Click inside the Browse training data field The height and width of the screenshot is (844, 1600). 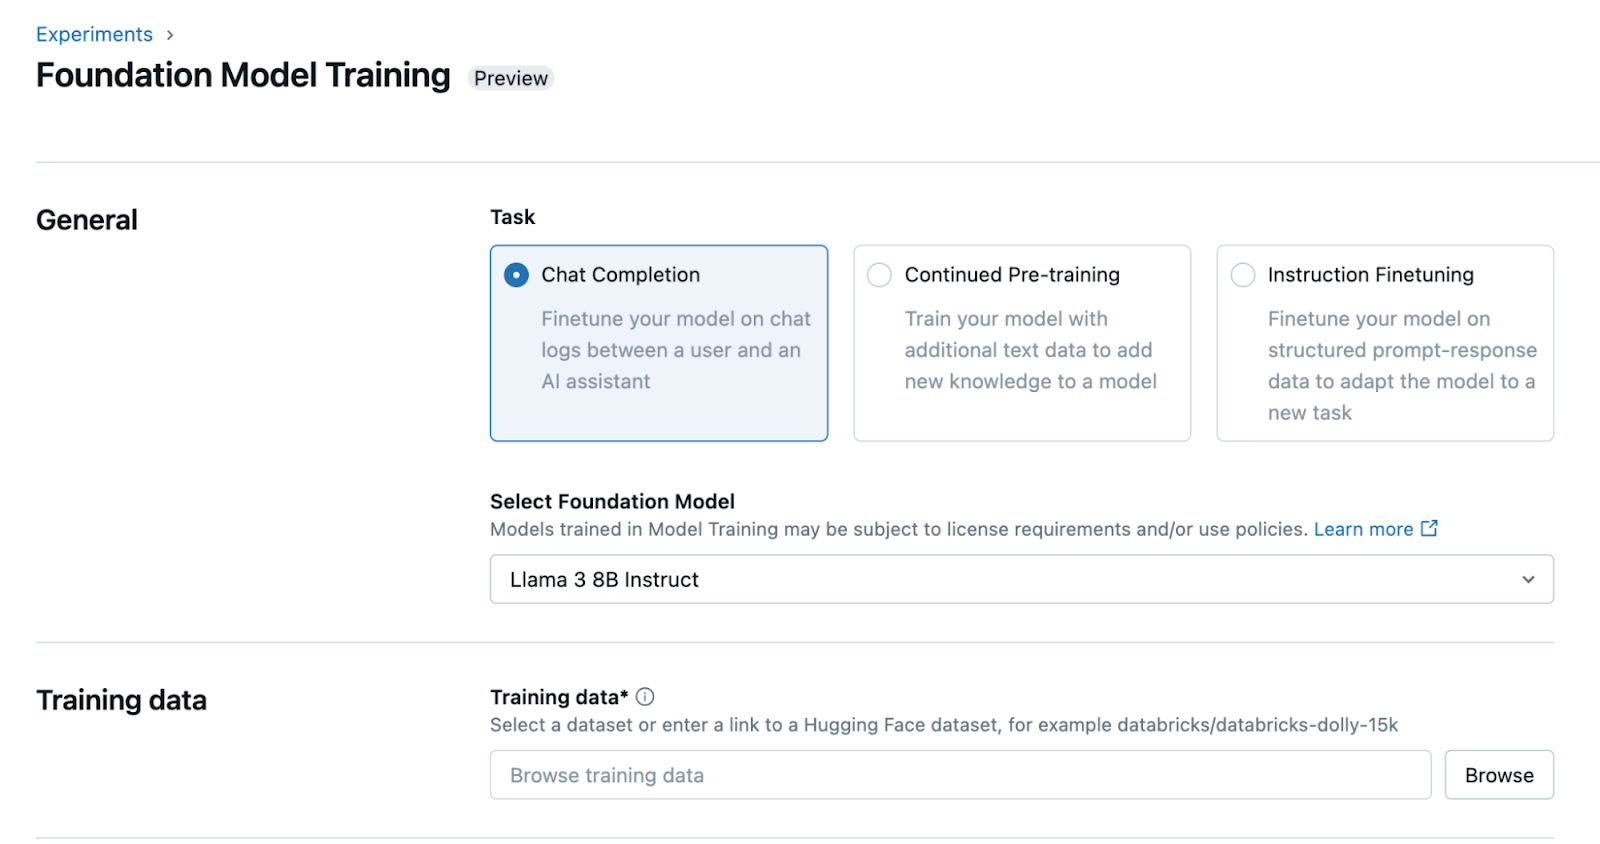click(960, 774)
